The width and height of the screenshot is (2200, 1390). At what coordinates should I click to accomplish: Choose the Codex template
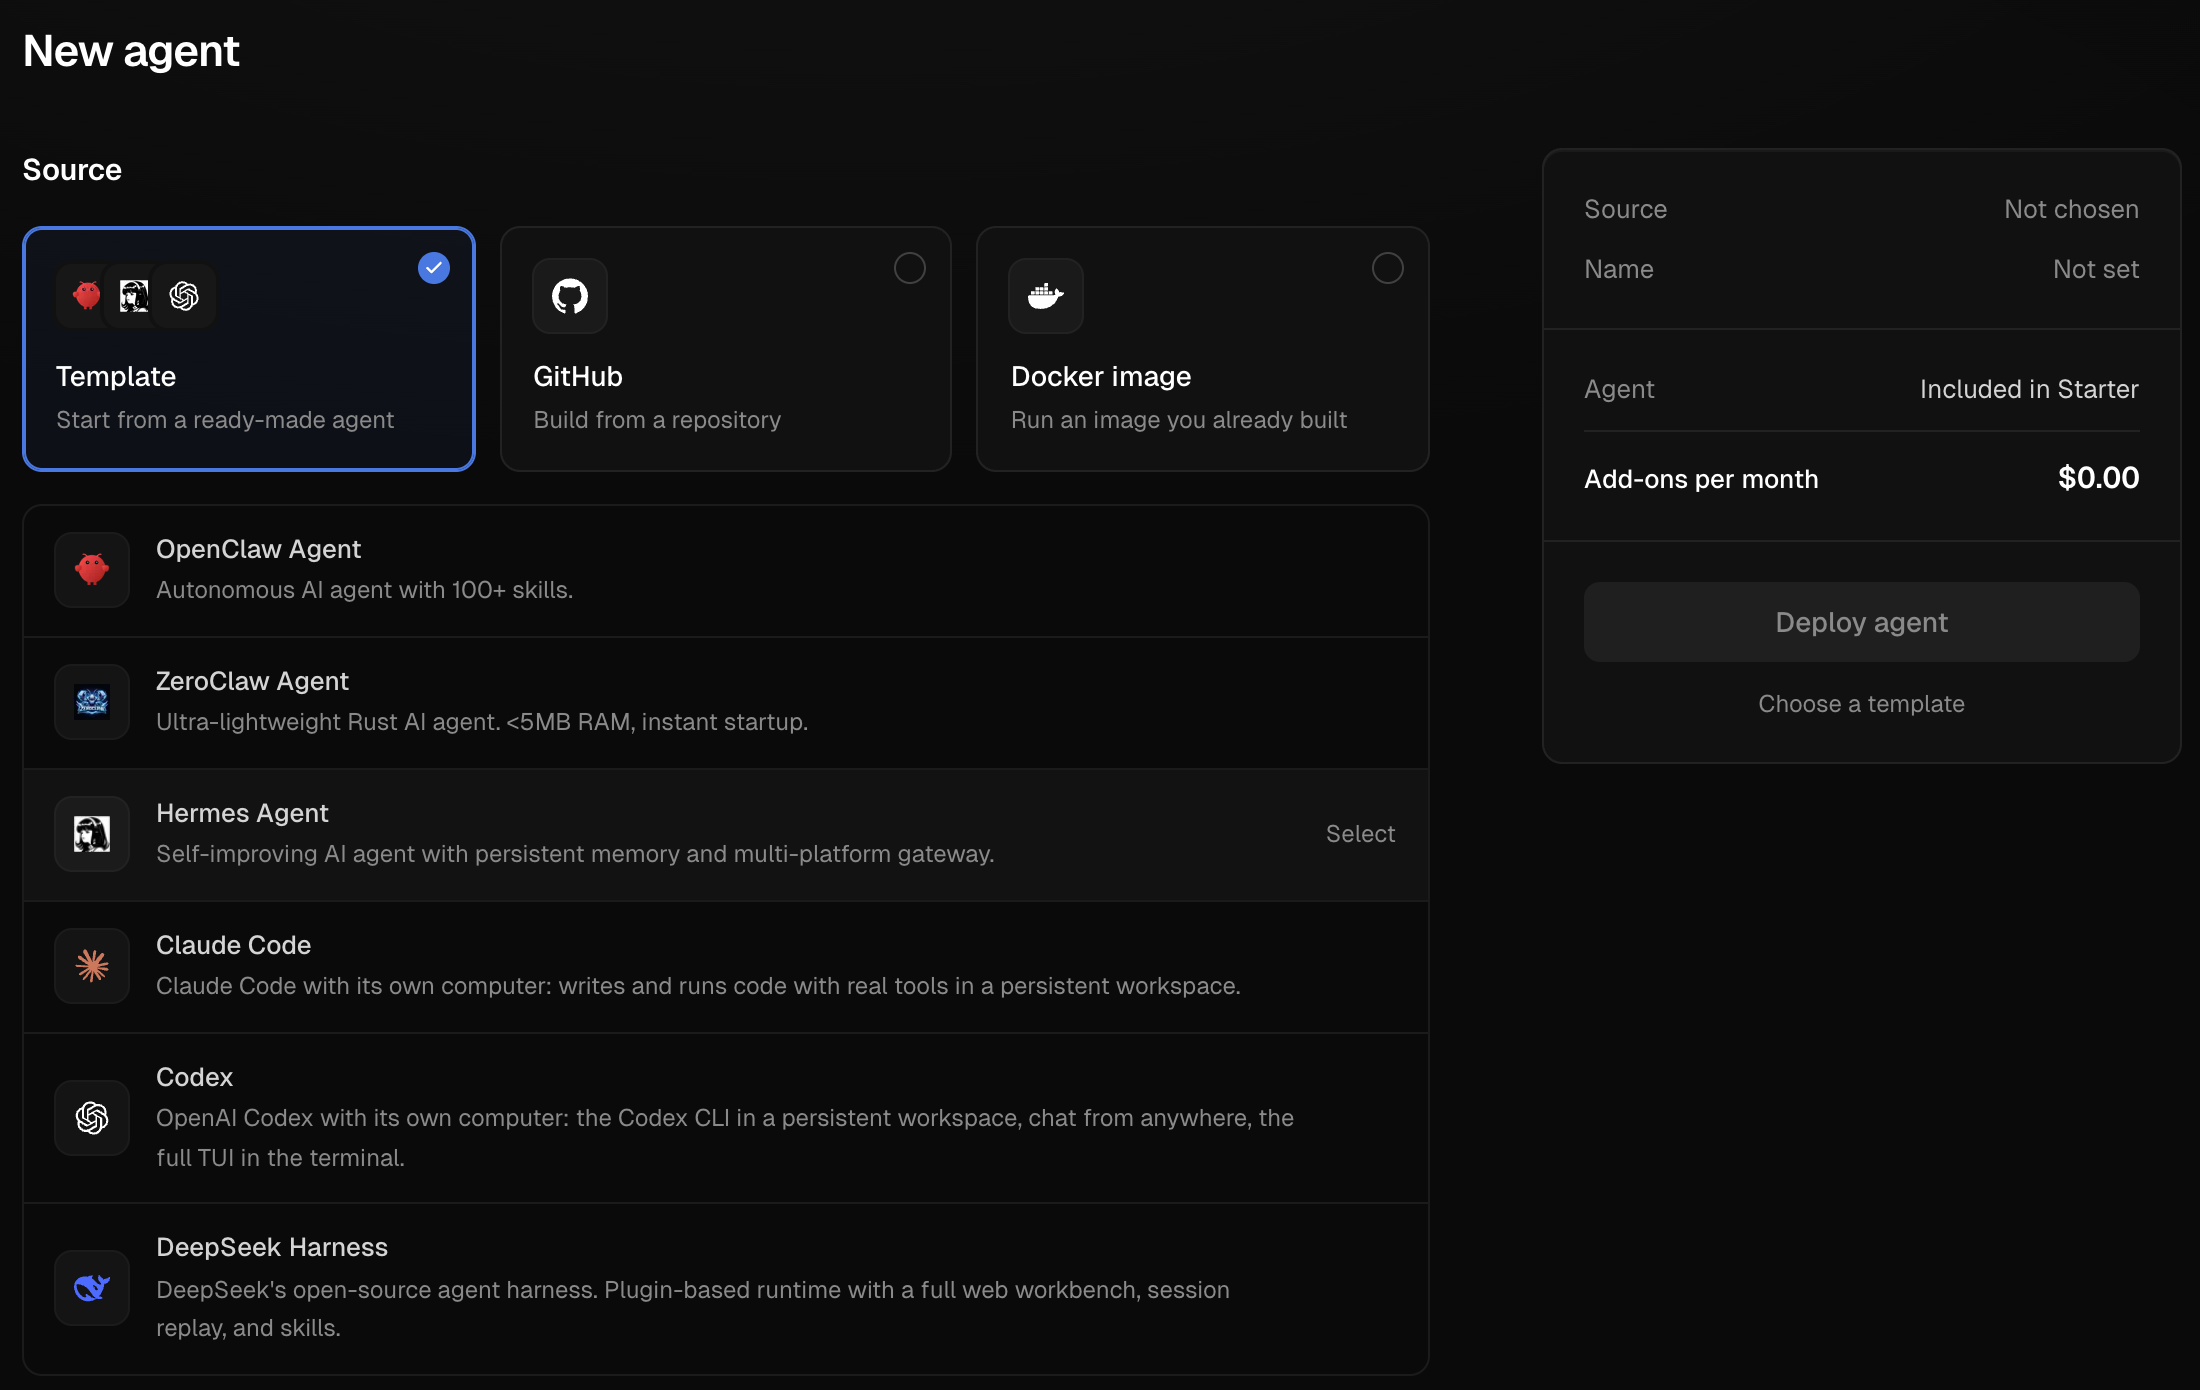tap(726, 1118)
